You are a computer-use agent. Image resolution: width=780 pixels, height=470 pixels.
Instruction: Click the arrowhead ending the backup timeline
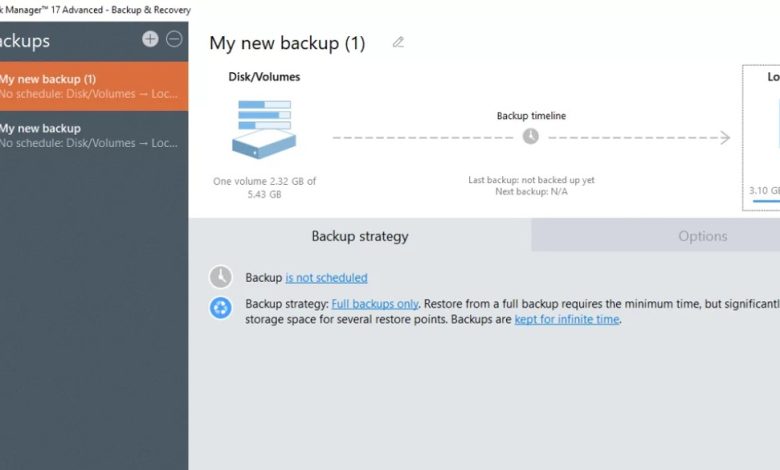(x=725, y=137)
